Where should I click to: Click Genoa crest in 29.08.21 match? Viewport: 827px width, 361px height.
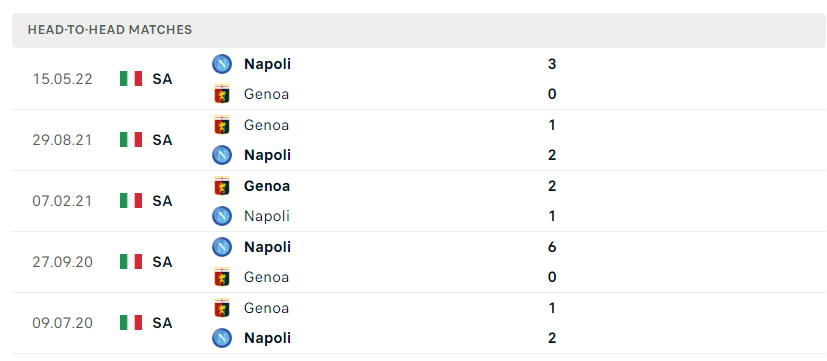point(222,125)
